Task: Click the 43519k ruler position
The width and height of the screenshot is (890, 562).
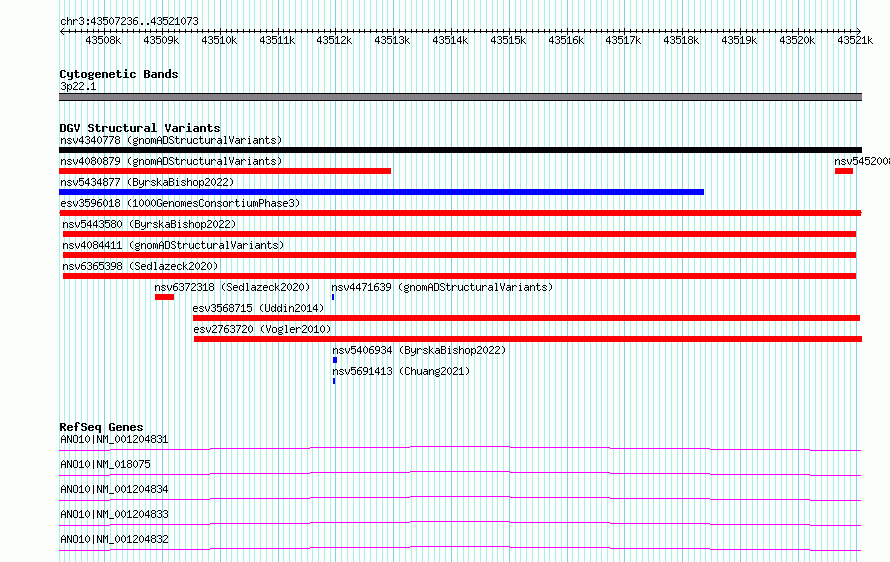Action: click(739, 40)
